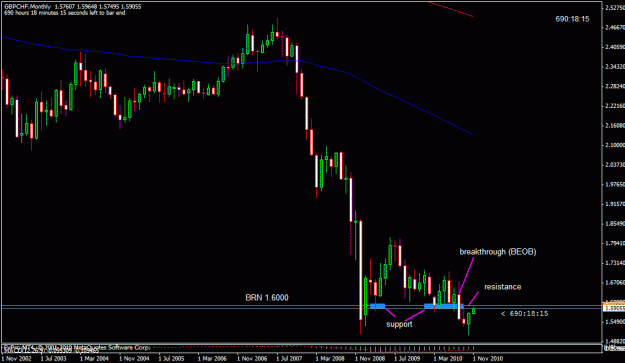Select the right blue support rectangle
Screen dimensions: 625x363
coord(444,306)
